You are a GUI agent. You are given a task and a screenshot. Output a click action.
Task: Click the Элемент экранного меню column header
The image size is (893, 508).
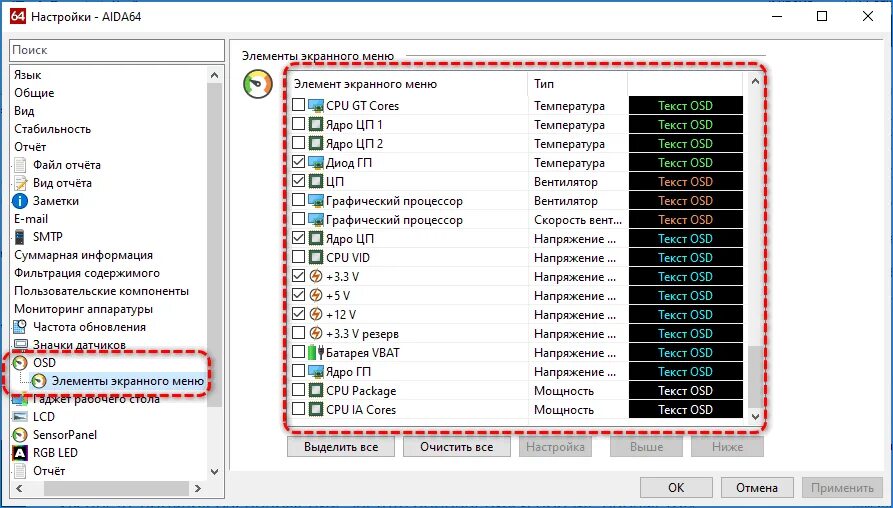click(408, 84)
